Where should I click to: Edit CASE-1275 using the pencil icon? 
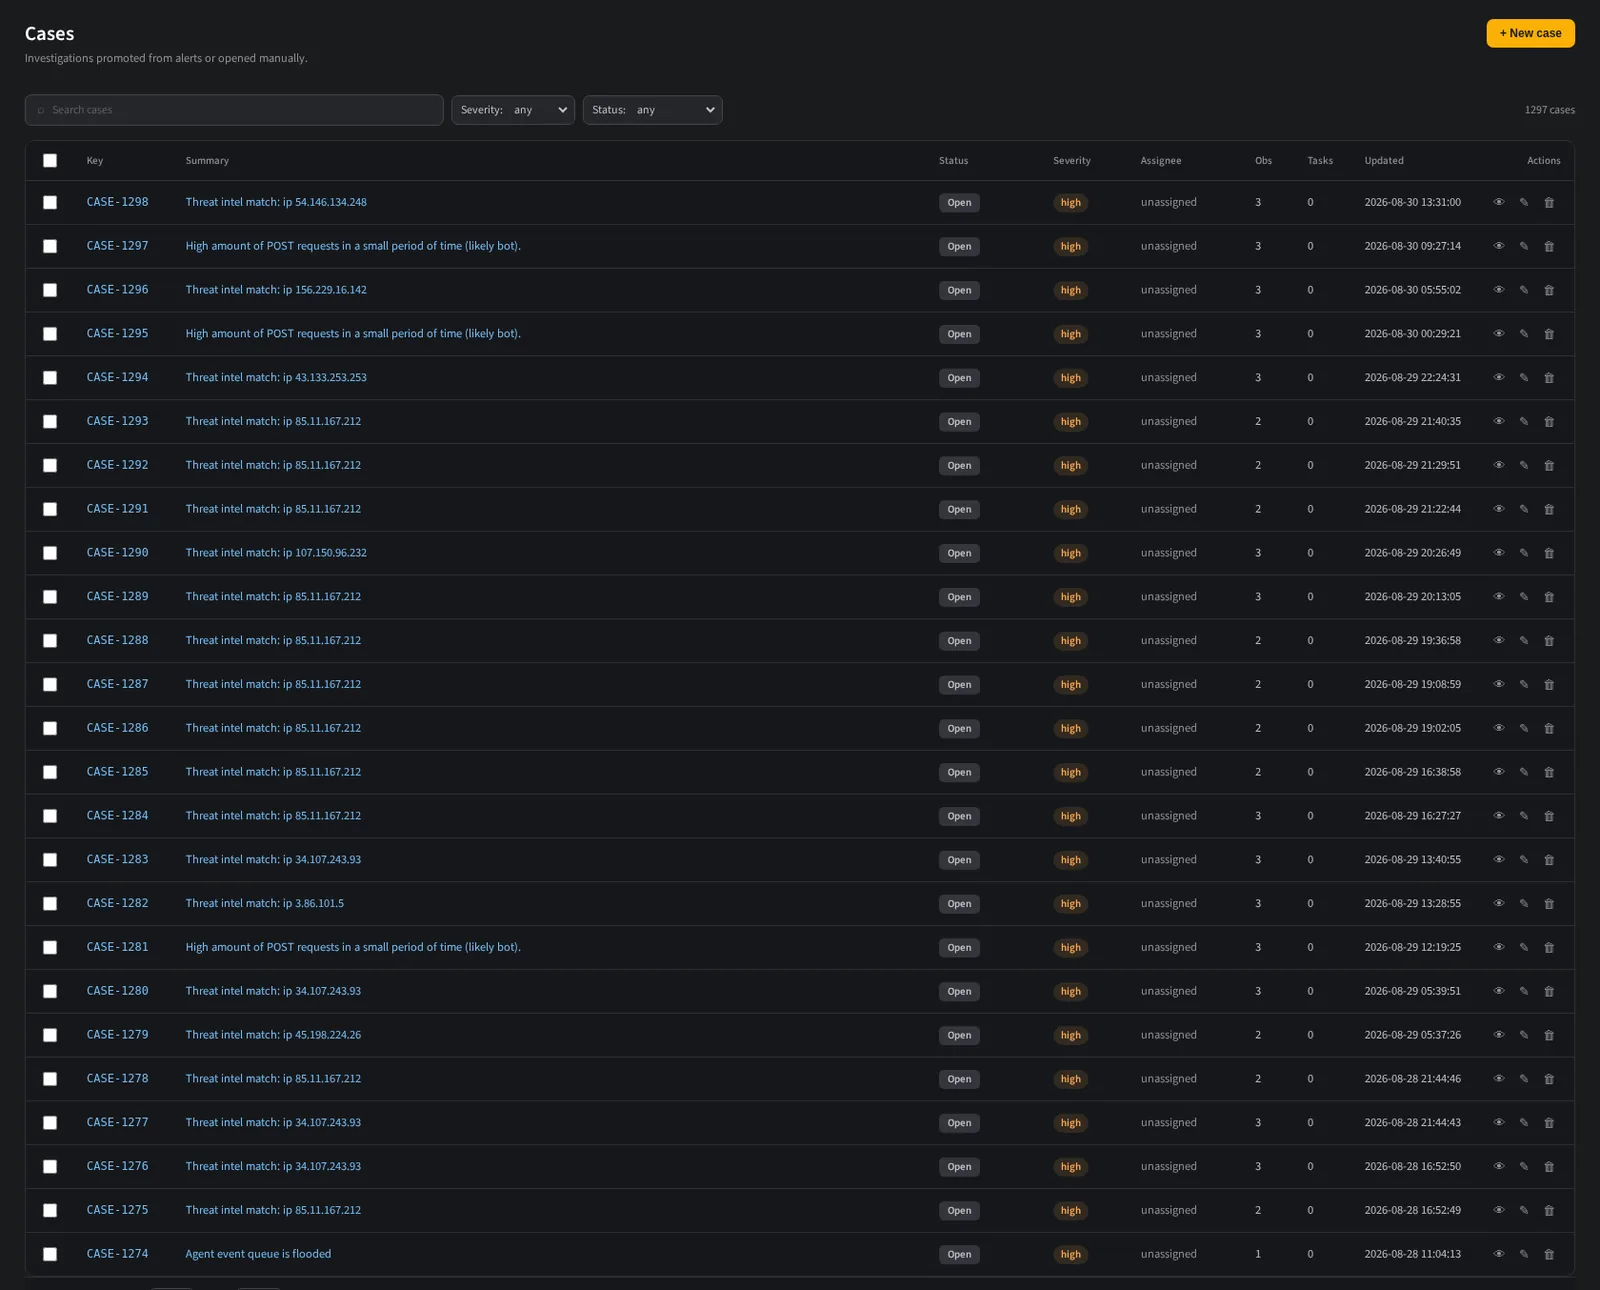1524,1210
